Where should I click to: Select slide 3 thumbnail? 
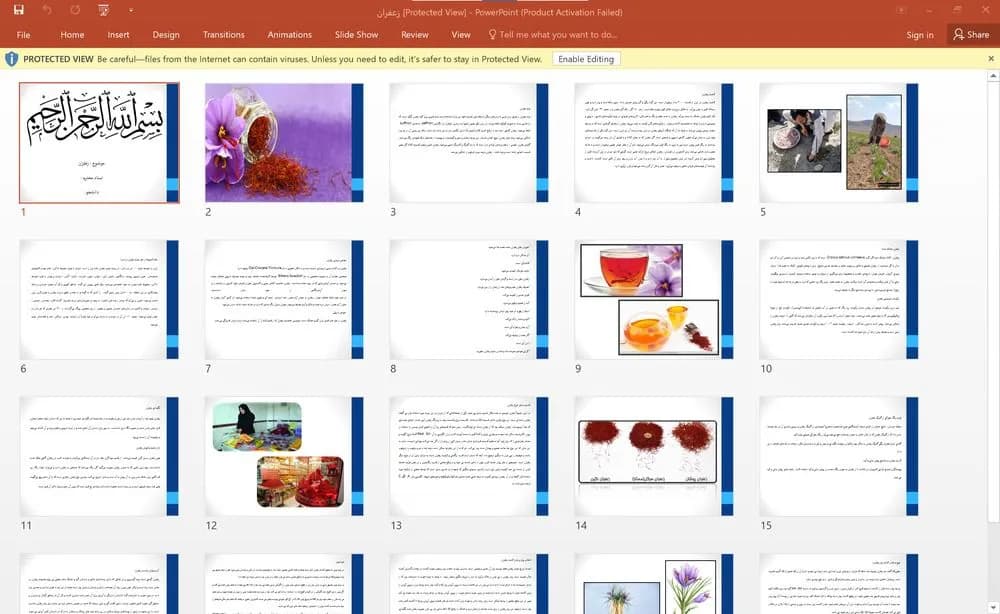coord(469,143)
